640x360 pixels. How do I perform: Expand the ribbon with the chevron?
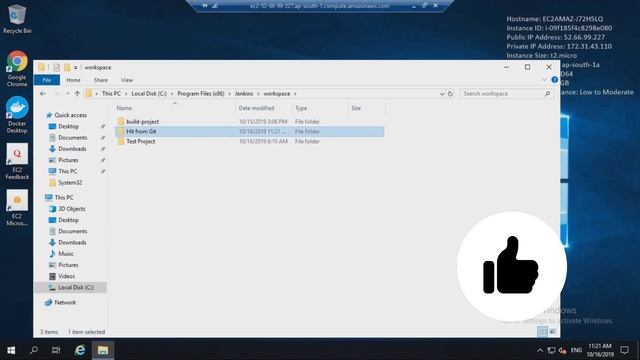544,80
